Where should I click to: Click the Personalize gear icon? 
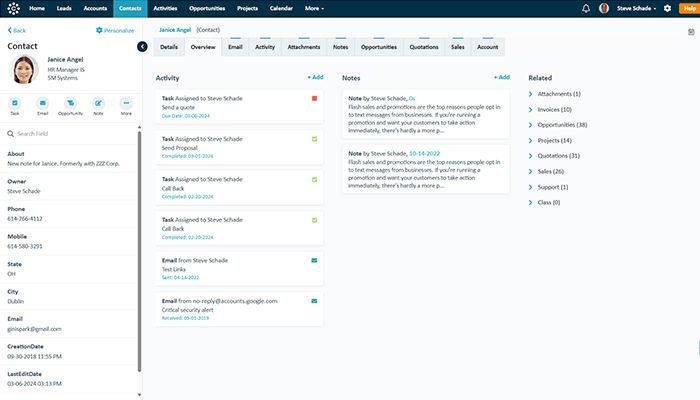pyautogui.click(x=99, y=30)
